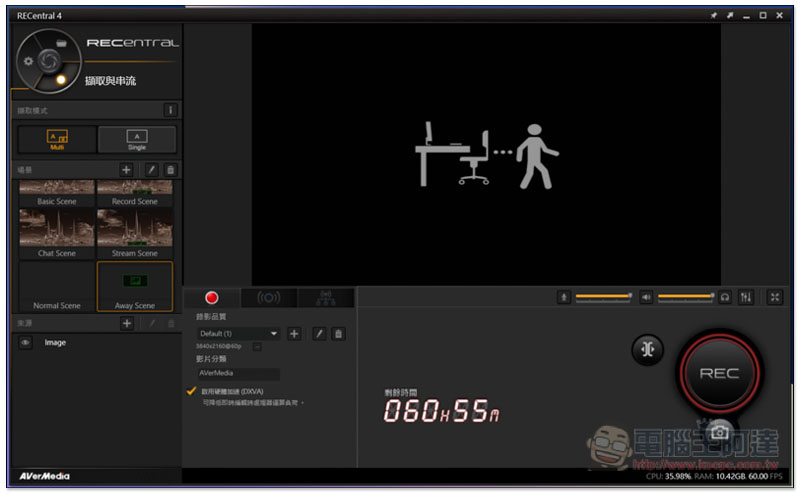Select the Record Scene thumbnail
The width and height of the screenshot is (800, 494).
click(135, 193)
